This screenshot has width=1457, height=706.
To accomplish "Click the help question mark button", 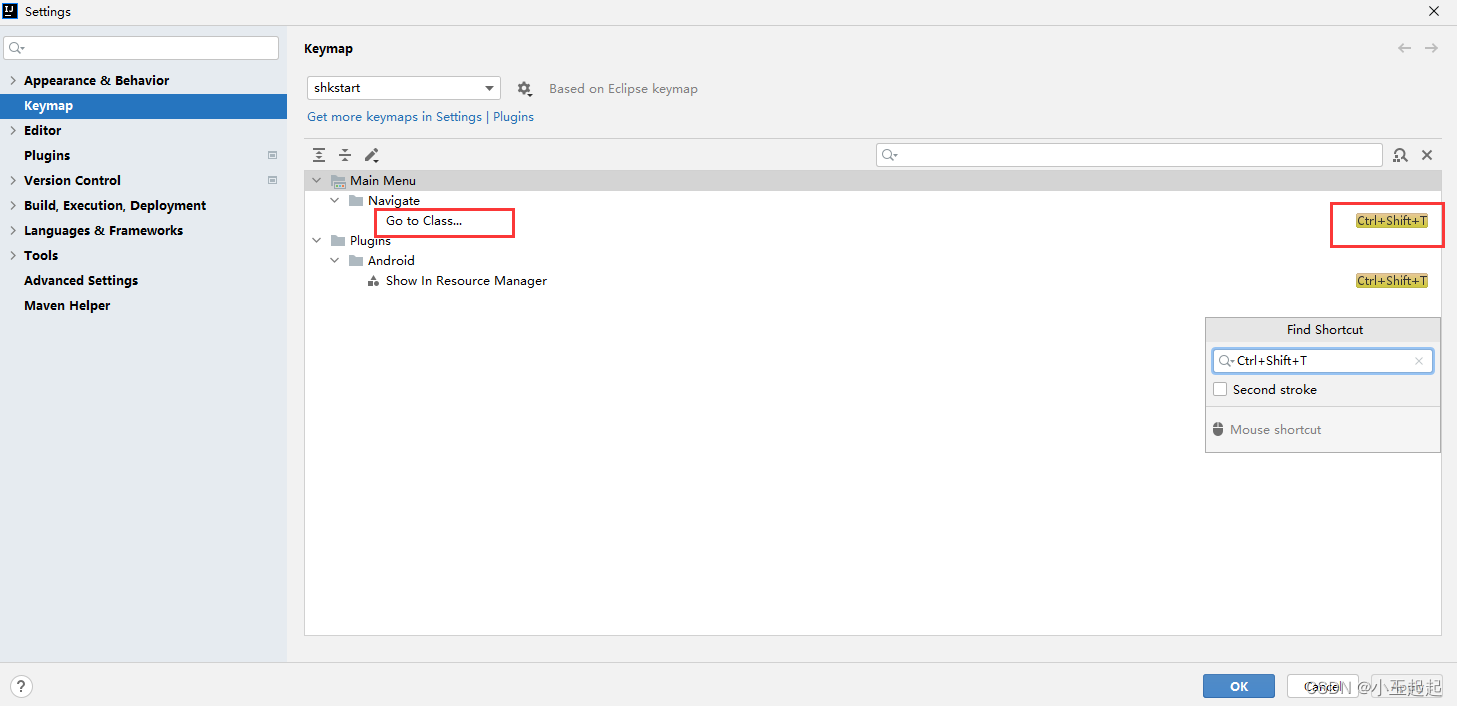I will click(20, 686).
